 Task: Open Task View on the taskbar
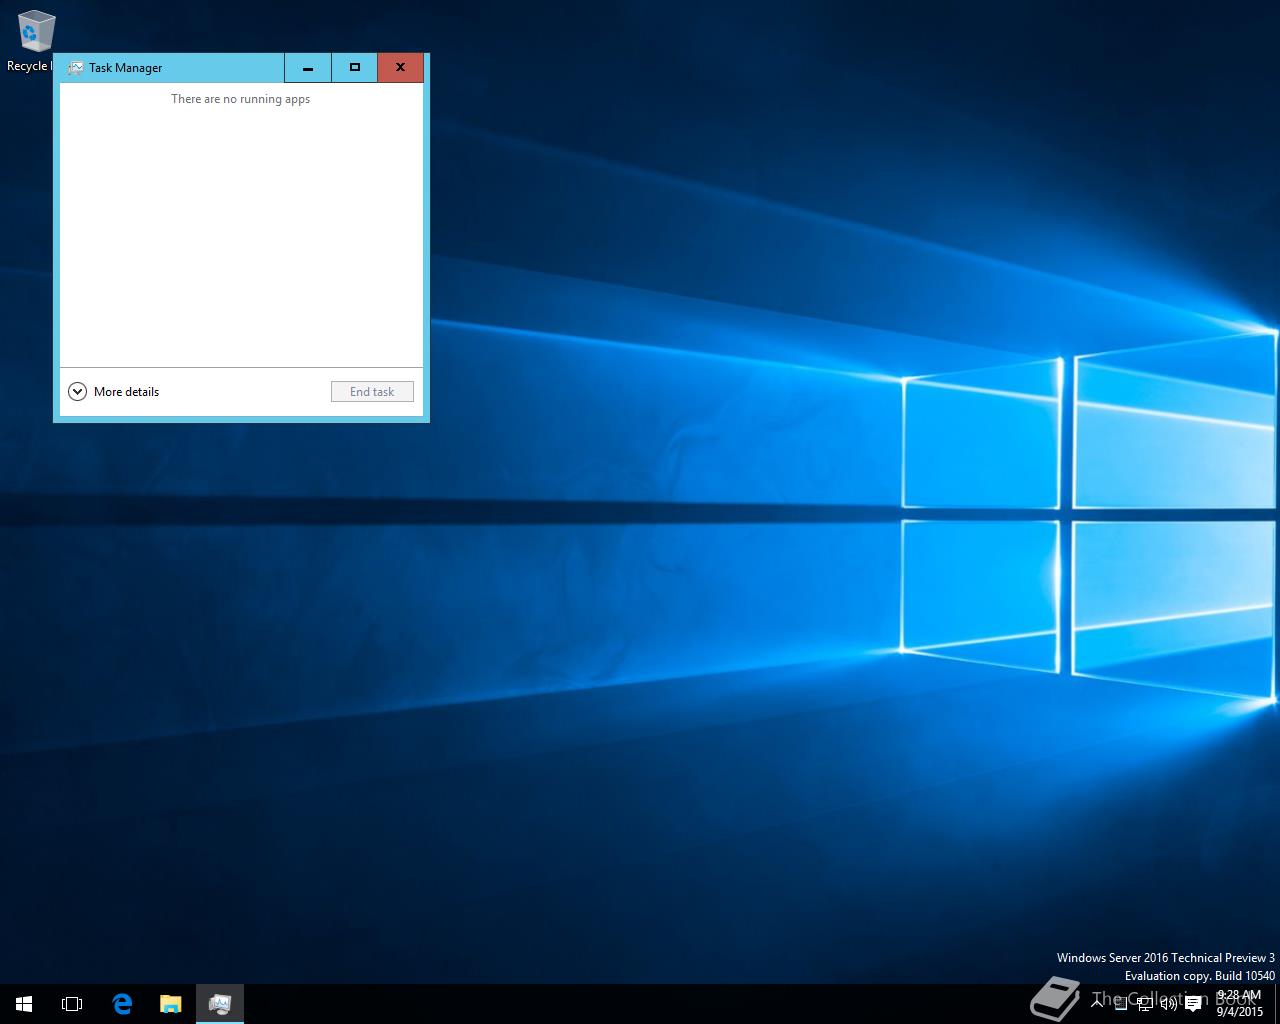point(72,1004)
